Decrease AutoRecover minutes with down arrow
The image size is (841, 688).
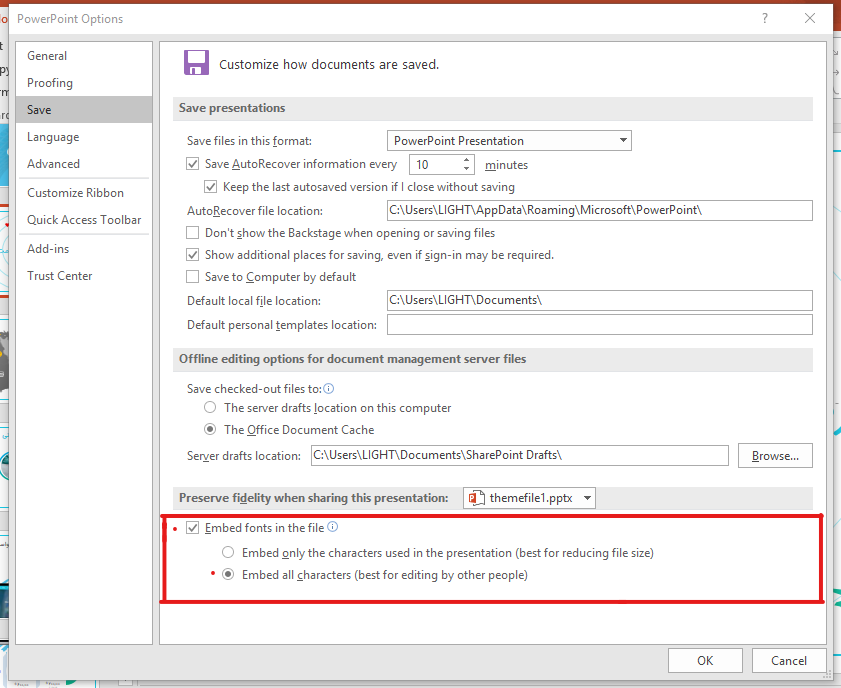pos(467,169)
